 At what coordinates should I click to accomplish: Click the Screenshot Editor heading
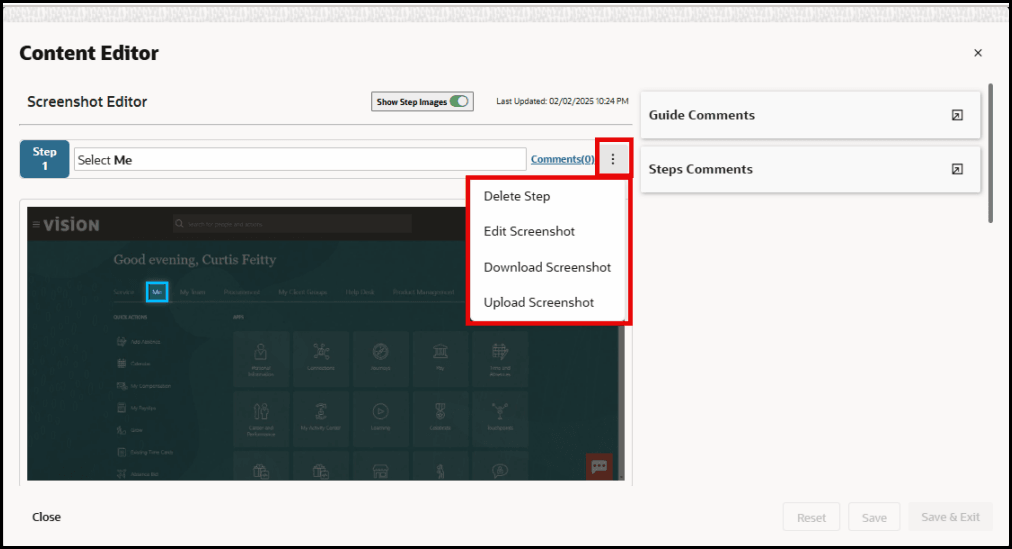click(87, 102)
